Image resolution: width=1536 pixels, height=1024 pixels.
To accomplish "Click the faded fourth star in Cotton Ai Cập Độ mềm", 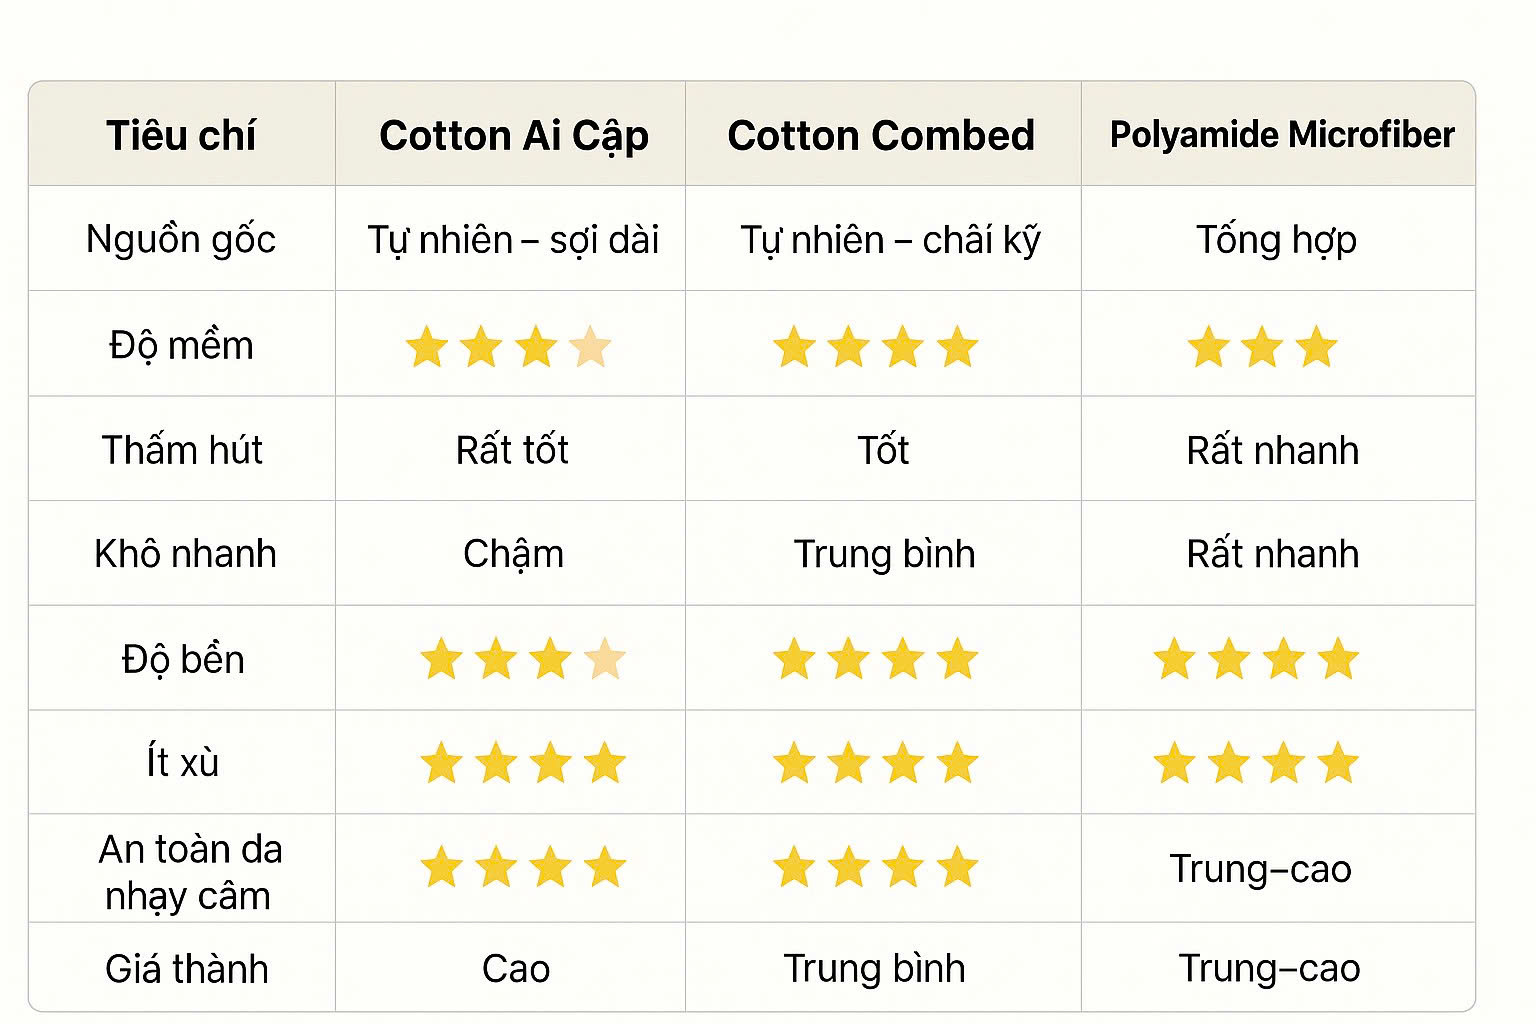I will [590, 347].
